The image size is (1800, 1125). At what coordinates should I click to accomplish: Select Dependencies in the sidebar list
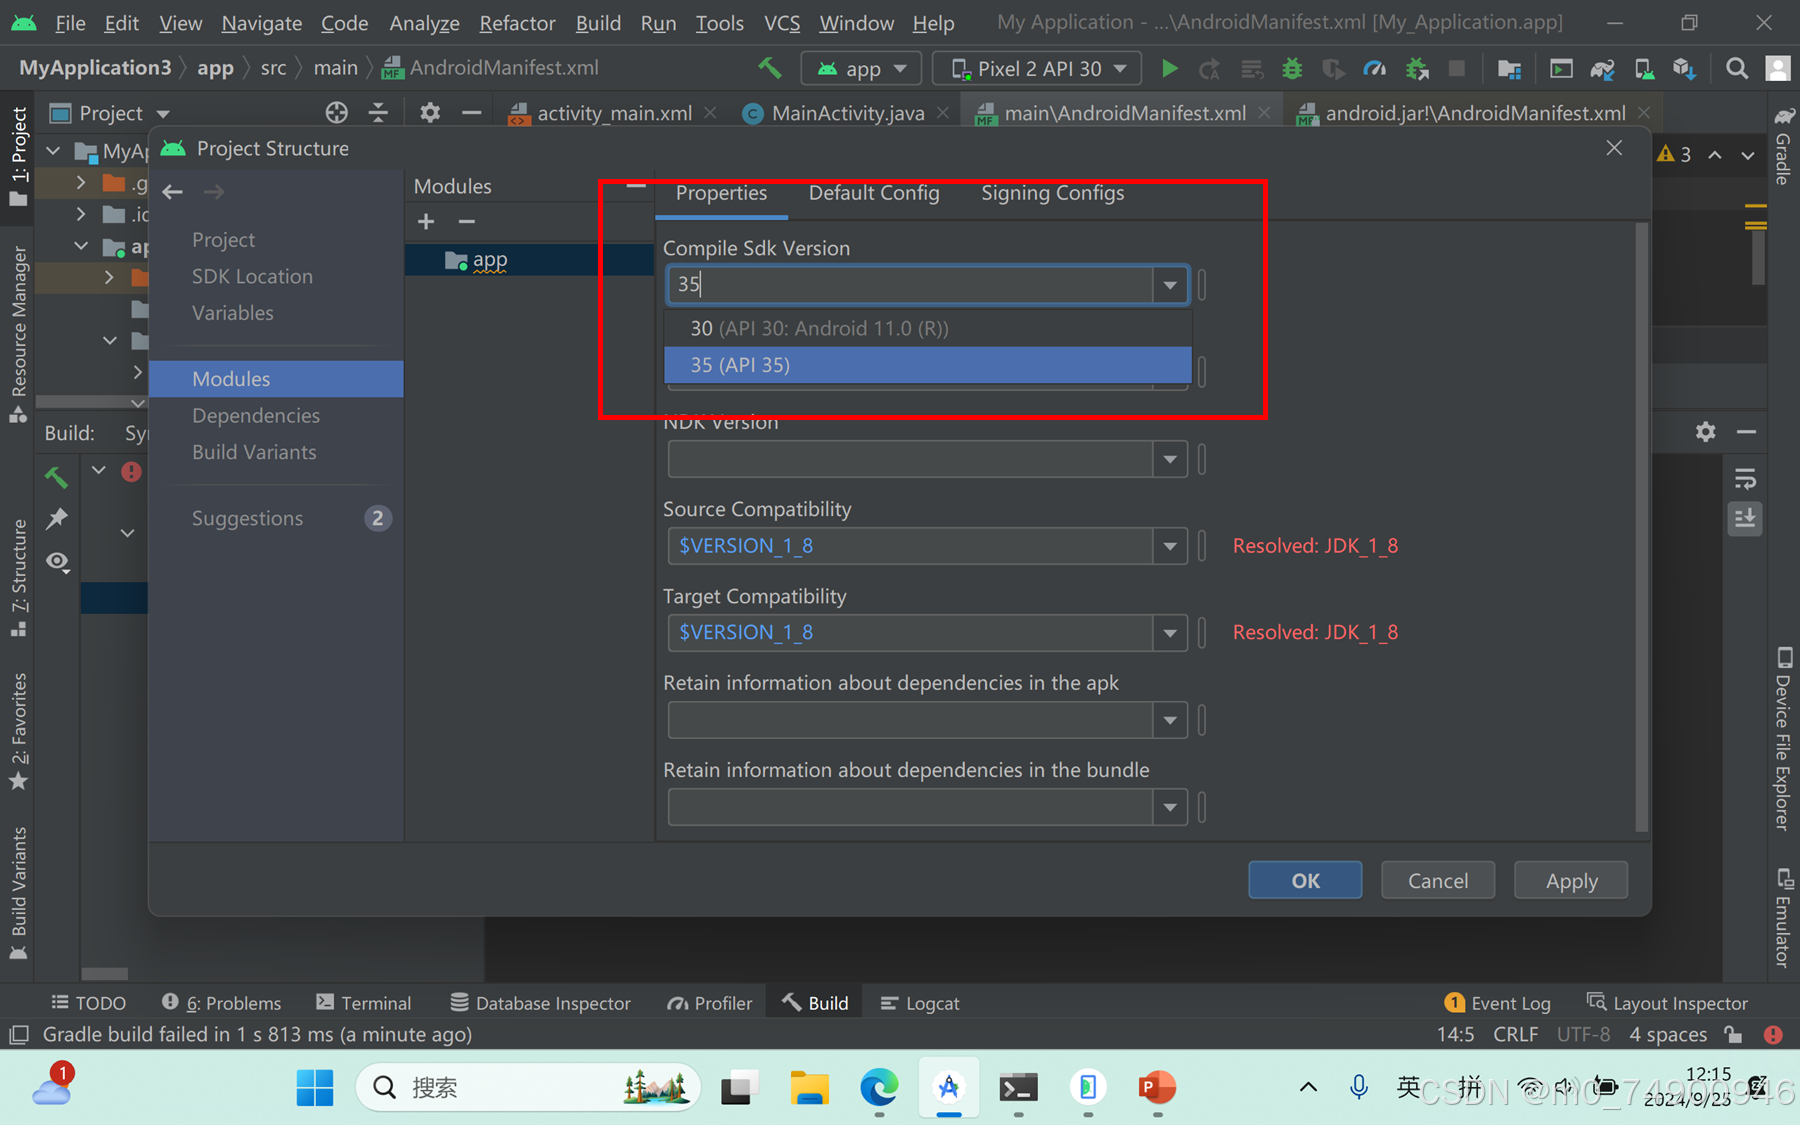pyautogui.click(x=256, y=415)
